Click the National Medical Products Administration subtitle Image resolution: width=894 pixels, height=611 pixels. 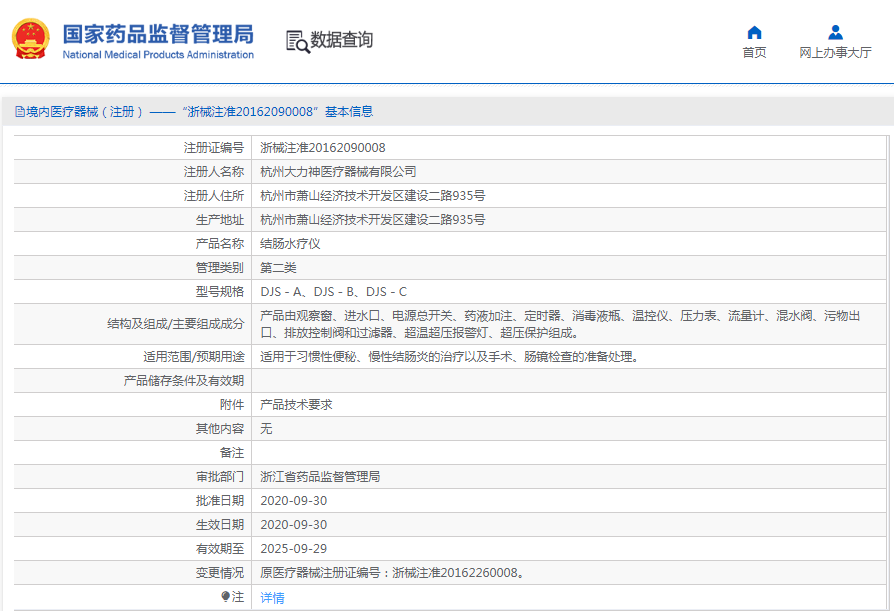tap(158, 55)
